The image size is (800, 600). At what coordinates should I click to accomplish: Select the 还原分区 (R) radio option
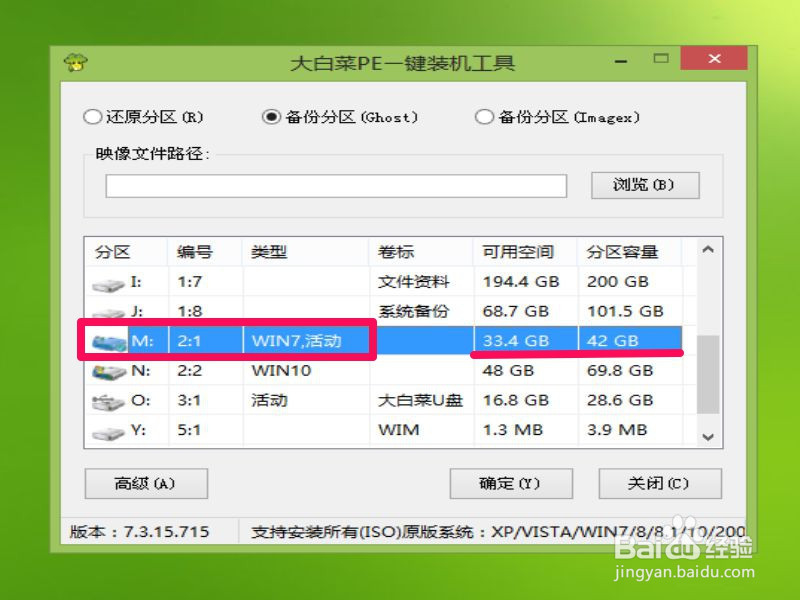click(x=143, y=117)
